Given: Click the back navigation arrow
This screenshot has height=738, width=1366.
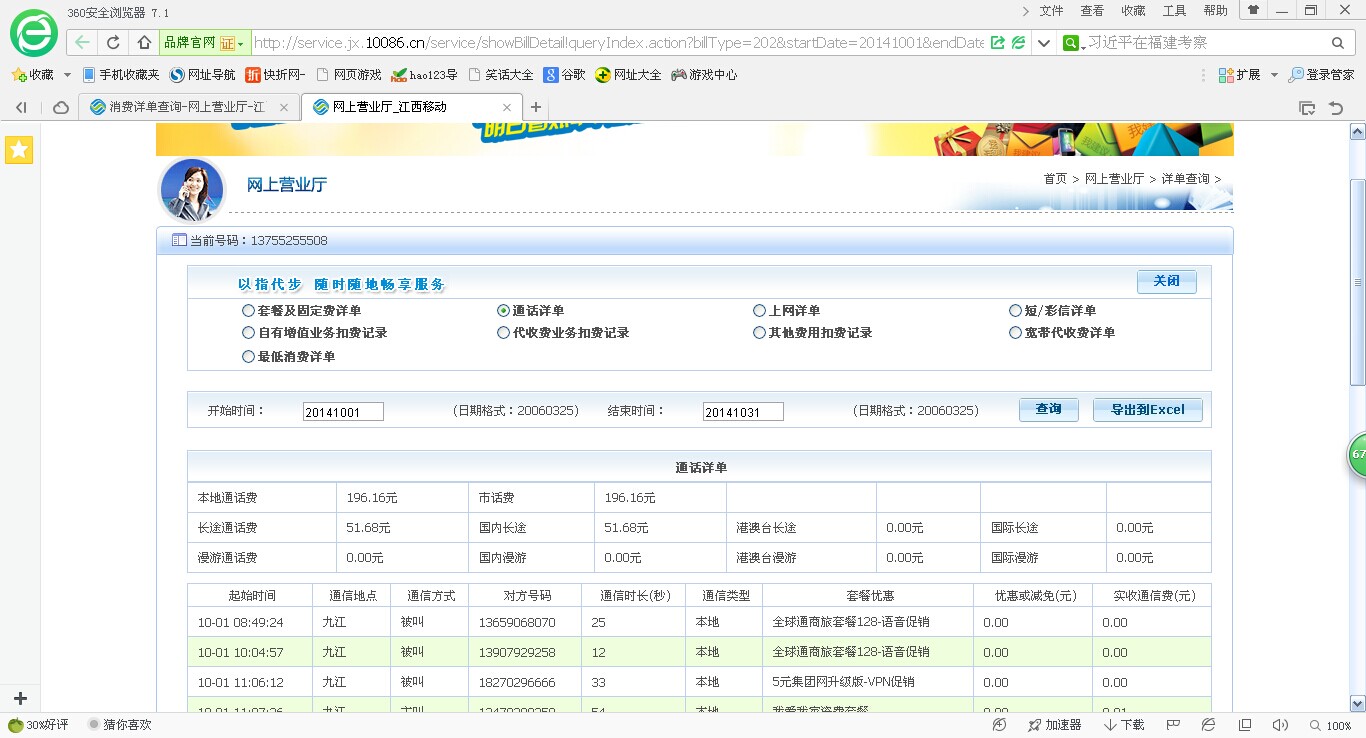Looking at the screenshot, I should (82, 43).
